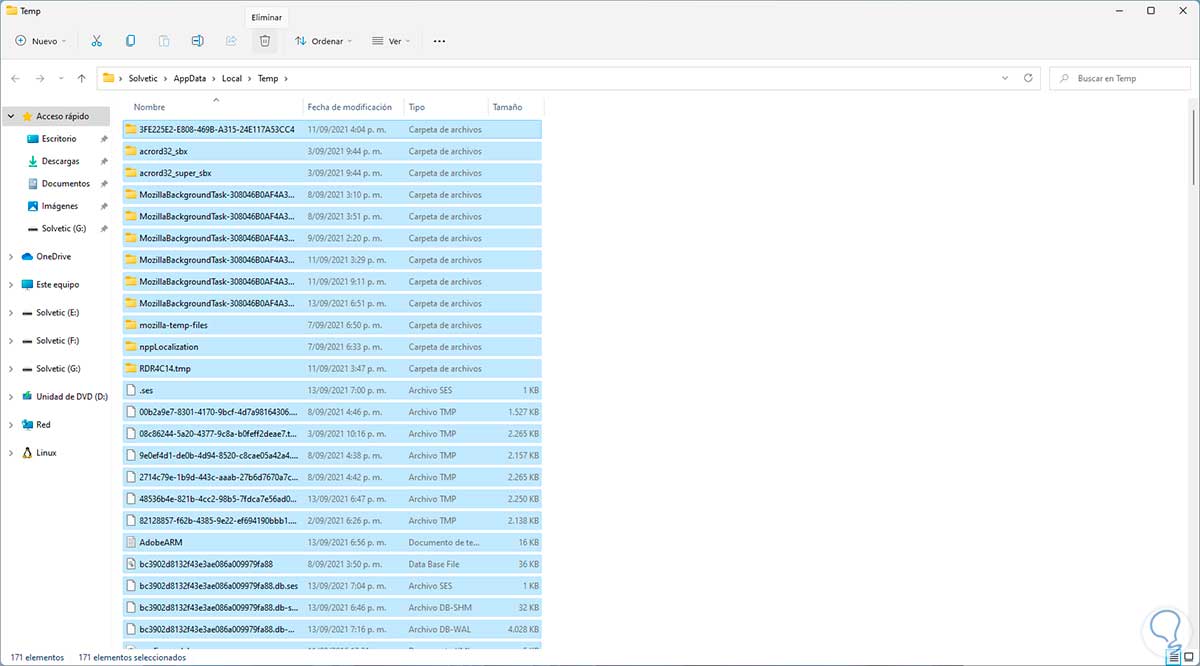Select Solvetic (G:) pinned in quick access
Viewport: 1200px width, 666px height.
[x=62, y=228]
